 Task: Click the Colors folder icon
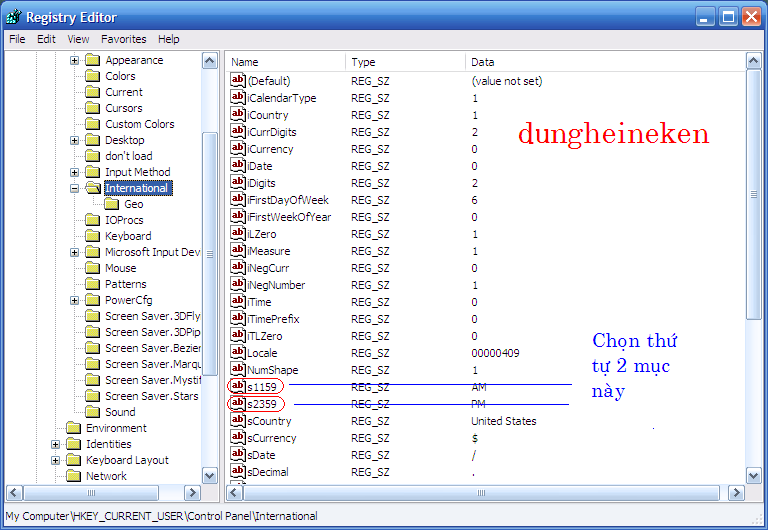pyautogui.click(x=93, y=76)
